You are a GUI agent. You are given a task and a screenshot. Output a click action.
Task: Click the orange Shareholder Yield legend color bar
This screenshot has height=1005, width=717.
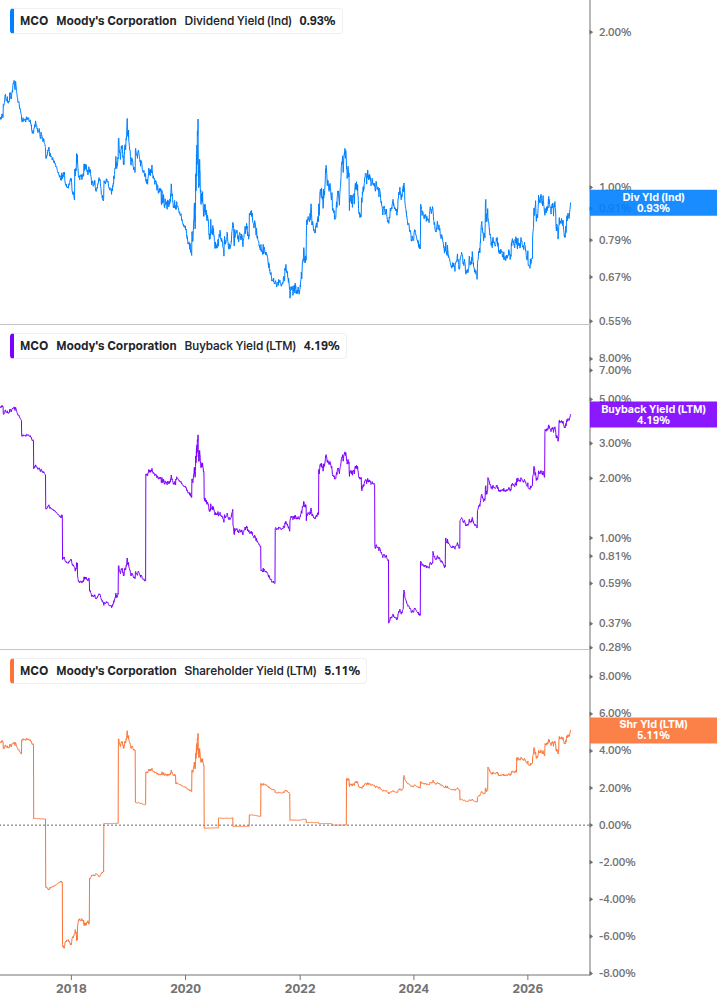[x=12, y=671]
